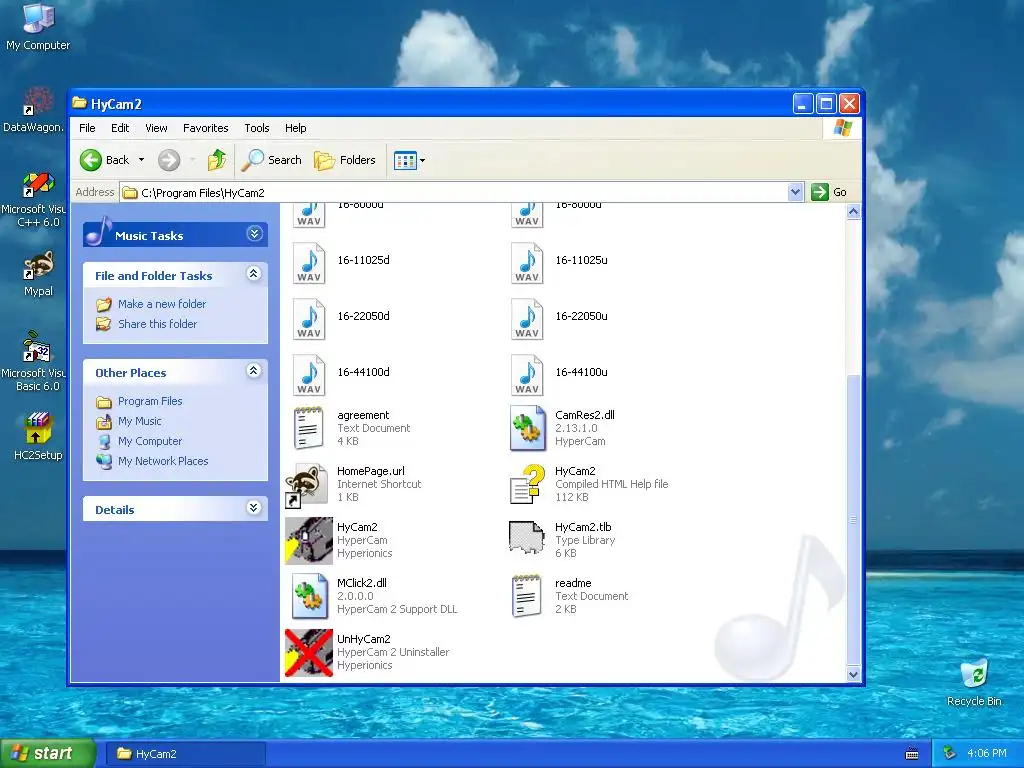Viewport: 1024px width, 768px height.
Task: Click the file list scroll down arrow
Action: point(853,675)
